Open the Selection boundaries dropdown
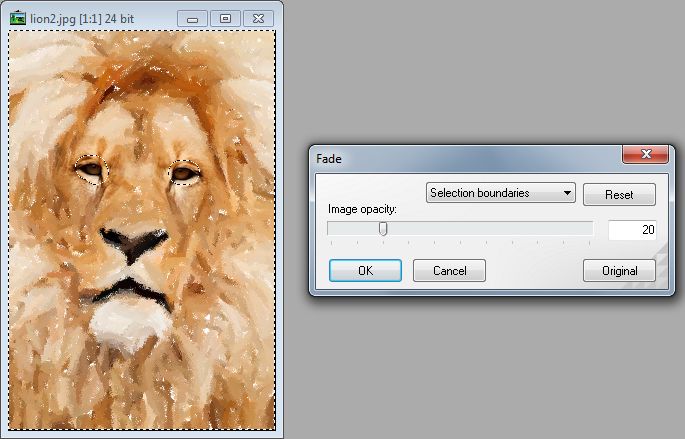Image resolution: width=685 pixels, height=439 pixels. coord(501,193)
